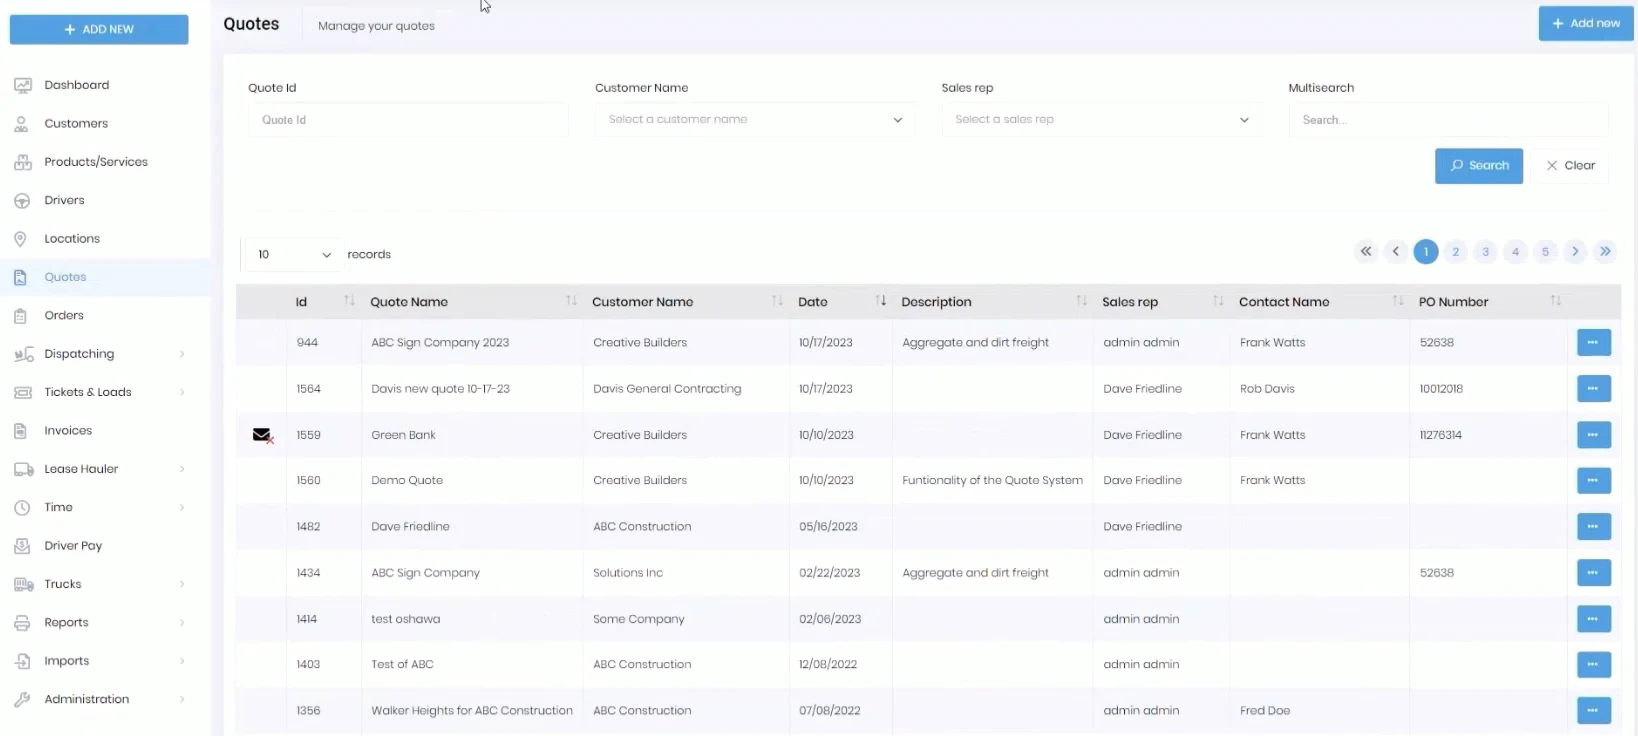Change records per page dropdown
The width and height of the screenshot is (1638, 736).
(x=292, y=255)
